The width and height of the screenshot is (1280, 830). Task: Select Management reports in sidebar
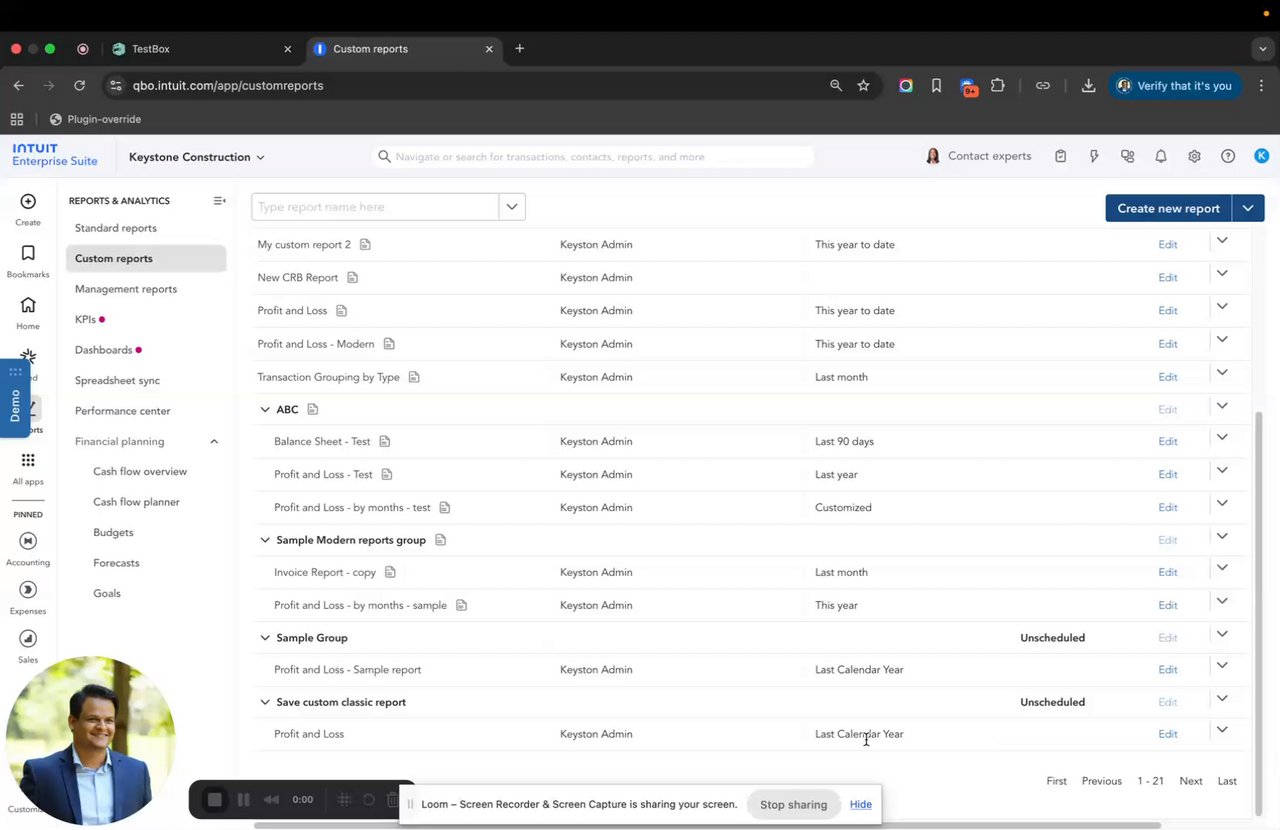coord(126,289)
